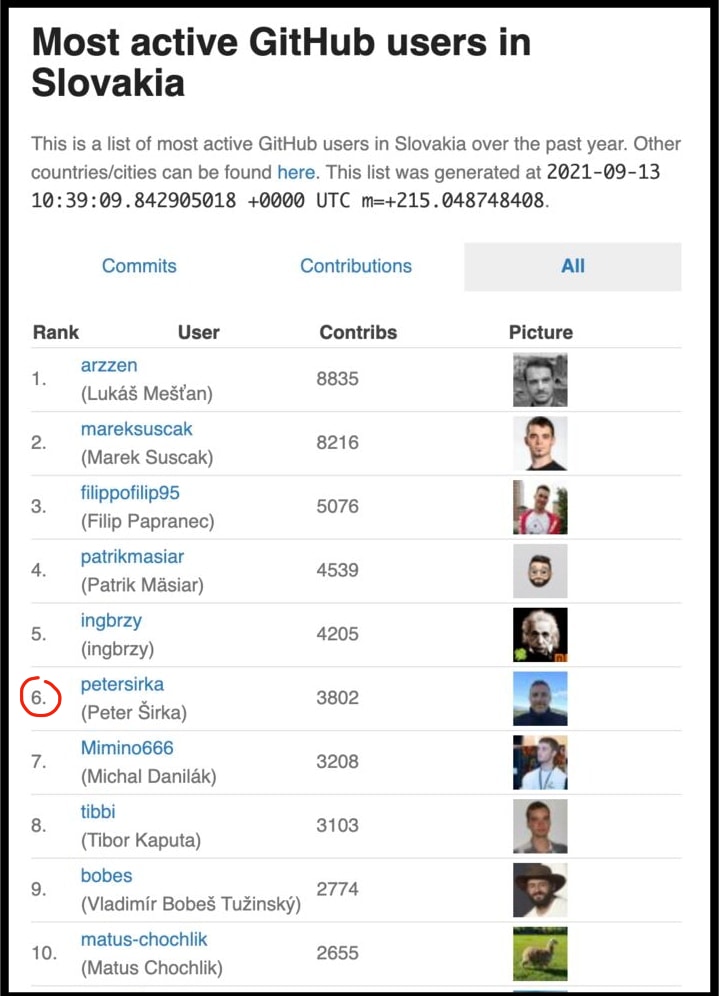This screenshot has width=719, height=996.
Task: Open patrikmasiar's profile link
Action: (x=132, y=557)
